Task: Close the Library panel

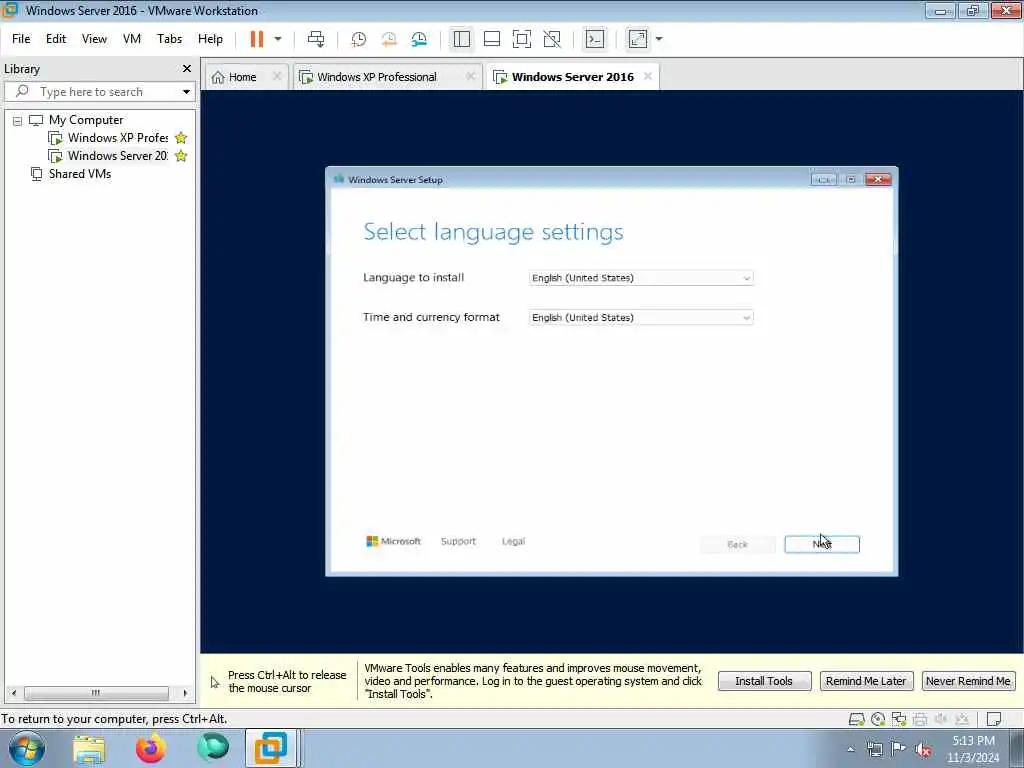Action: [187, 69]
